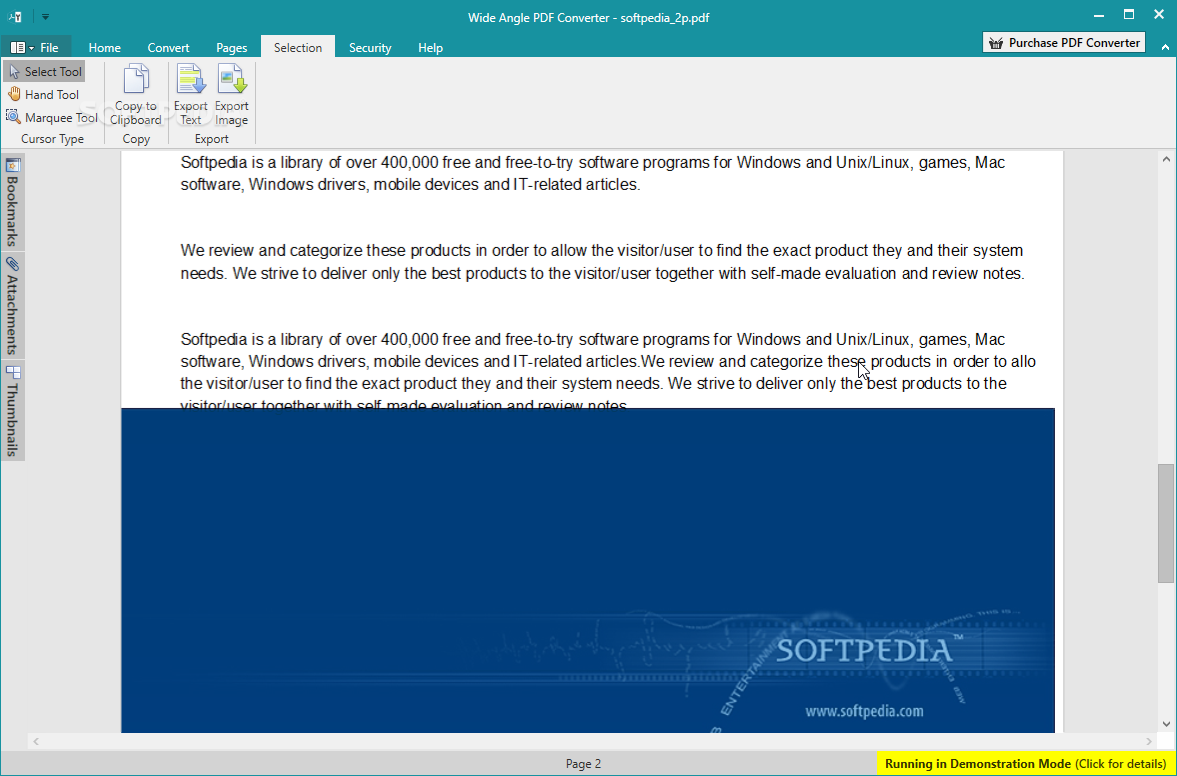Image resolution: width=1177 pixels, height=776 pixels.
Task: Open the Pages ribbon tab
Action: click(x=231, y=47)
